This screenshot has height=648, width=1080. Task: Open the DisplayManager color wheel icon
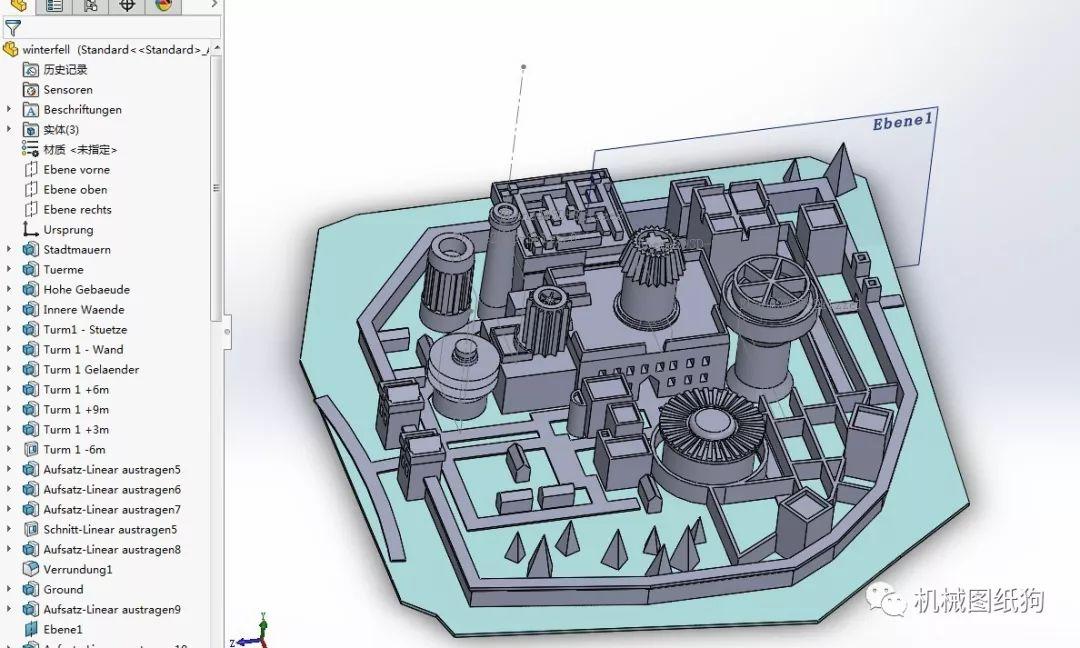[x=163, y=6]
